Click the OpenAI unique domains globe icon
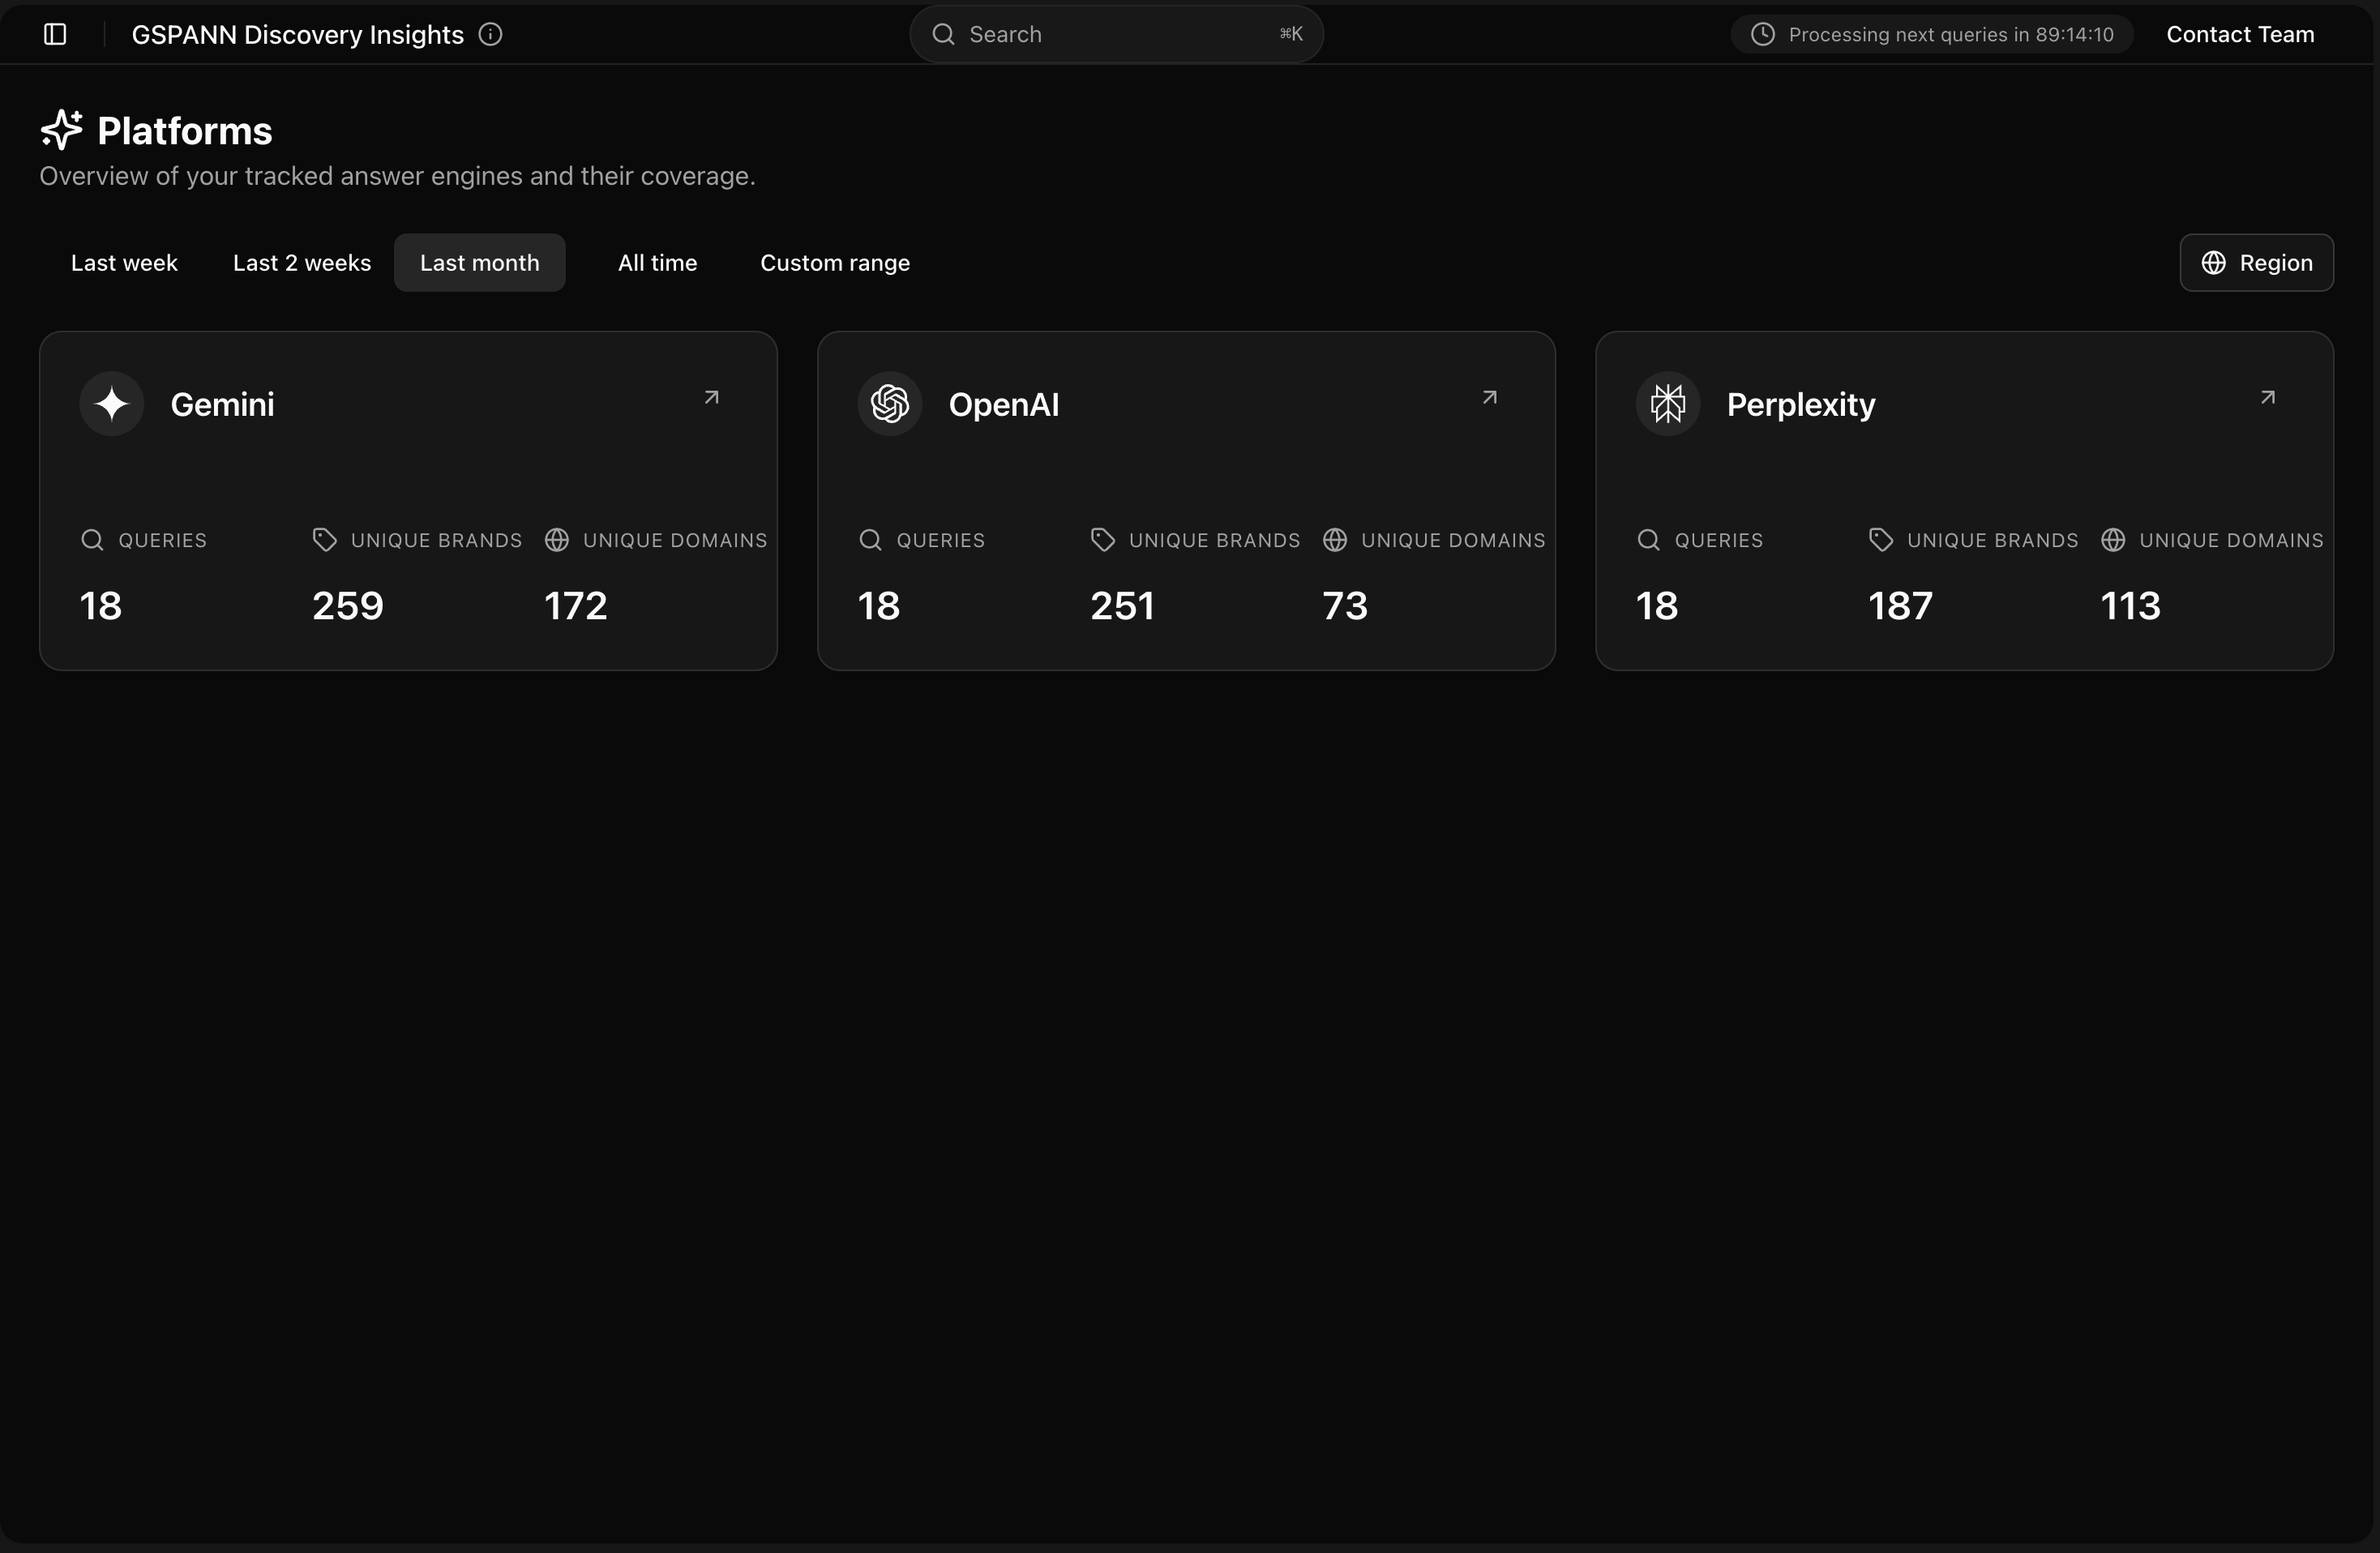 pos(1335,540)
